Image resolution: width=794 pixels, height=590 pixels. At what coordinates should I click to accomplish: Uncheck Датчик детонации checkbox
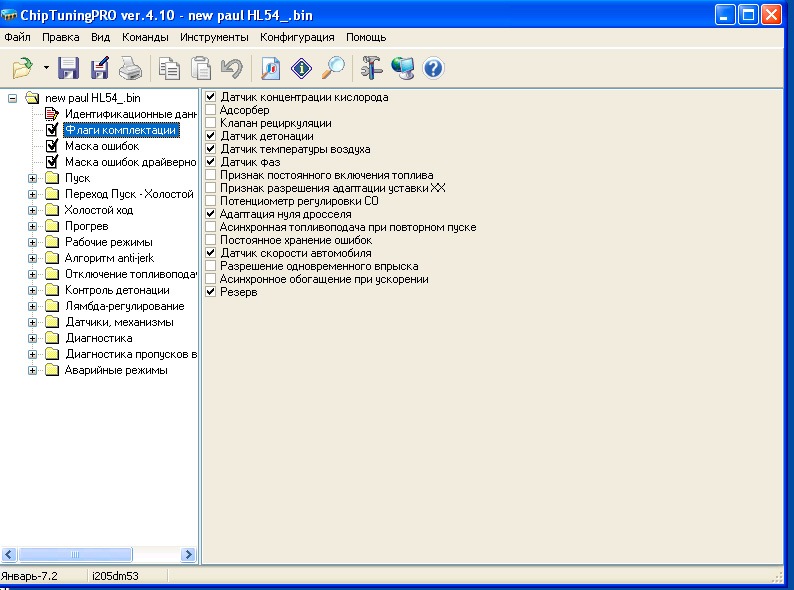pyautogui.click(x=211, y=136)
